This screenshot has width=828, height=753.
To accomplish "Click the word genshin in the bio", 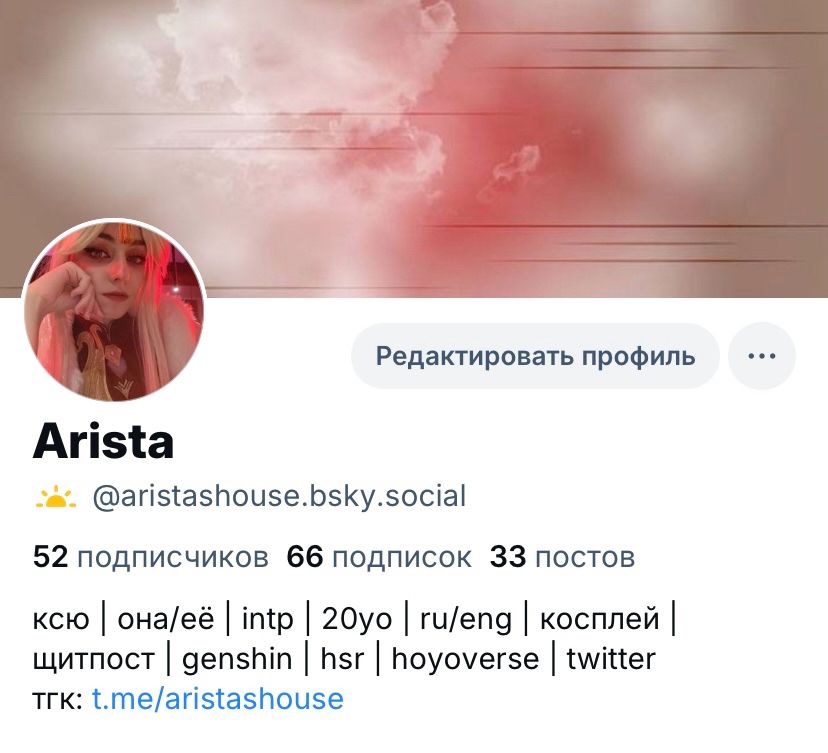I will click(x=237, y=659).
